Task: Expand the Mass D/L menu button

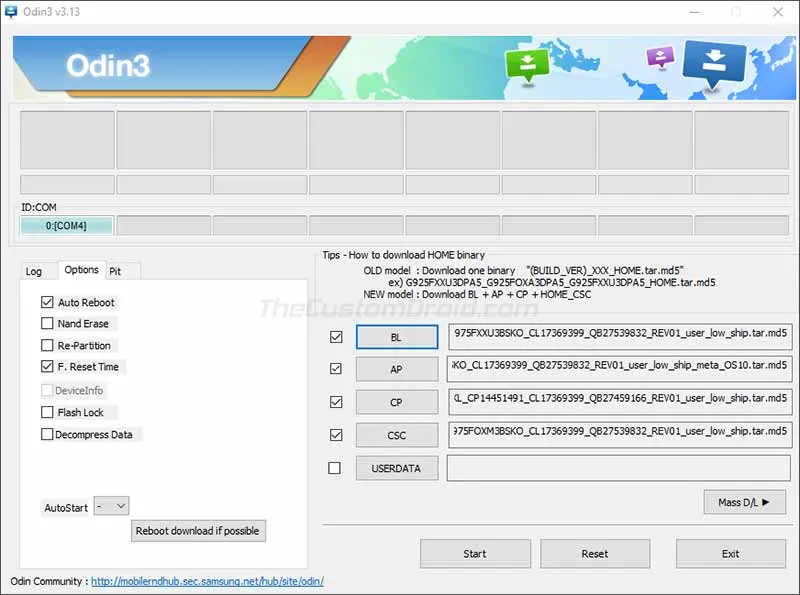Action: click(x=744, y=502)
